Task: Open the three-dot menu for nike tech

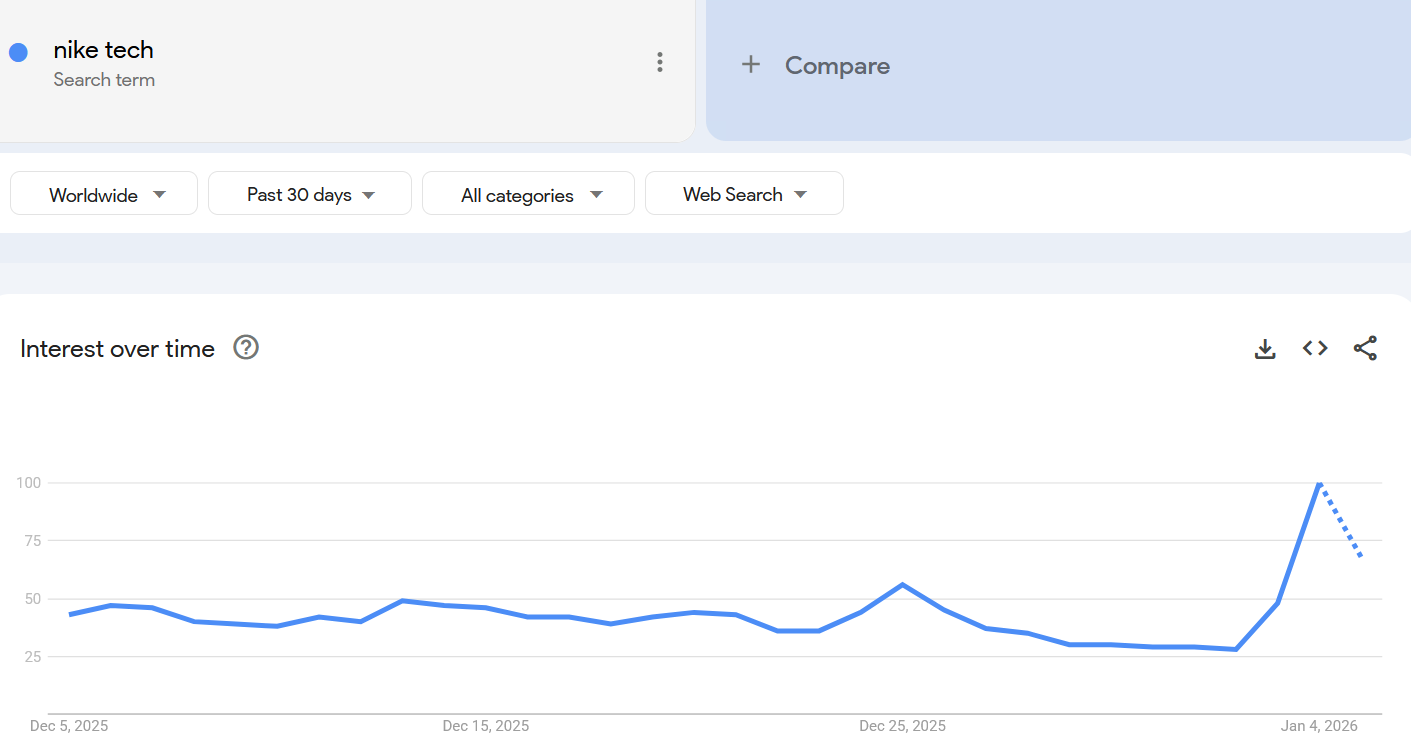Action: [x=659, y=62]
